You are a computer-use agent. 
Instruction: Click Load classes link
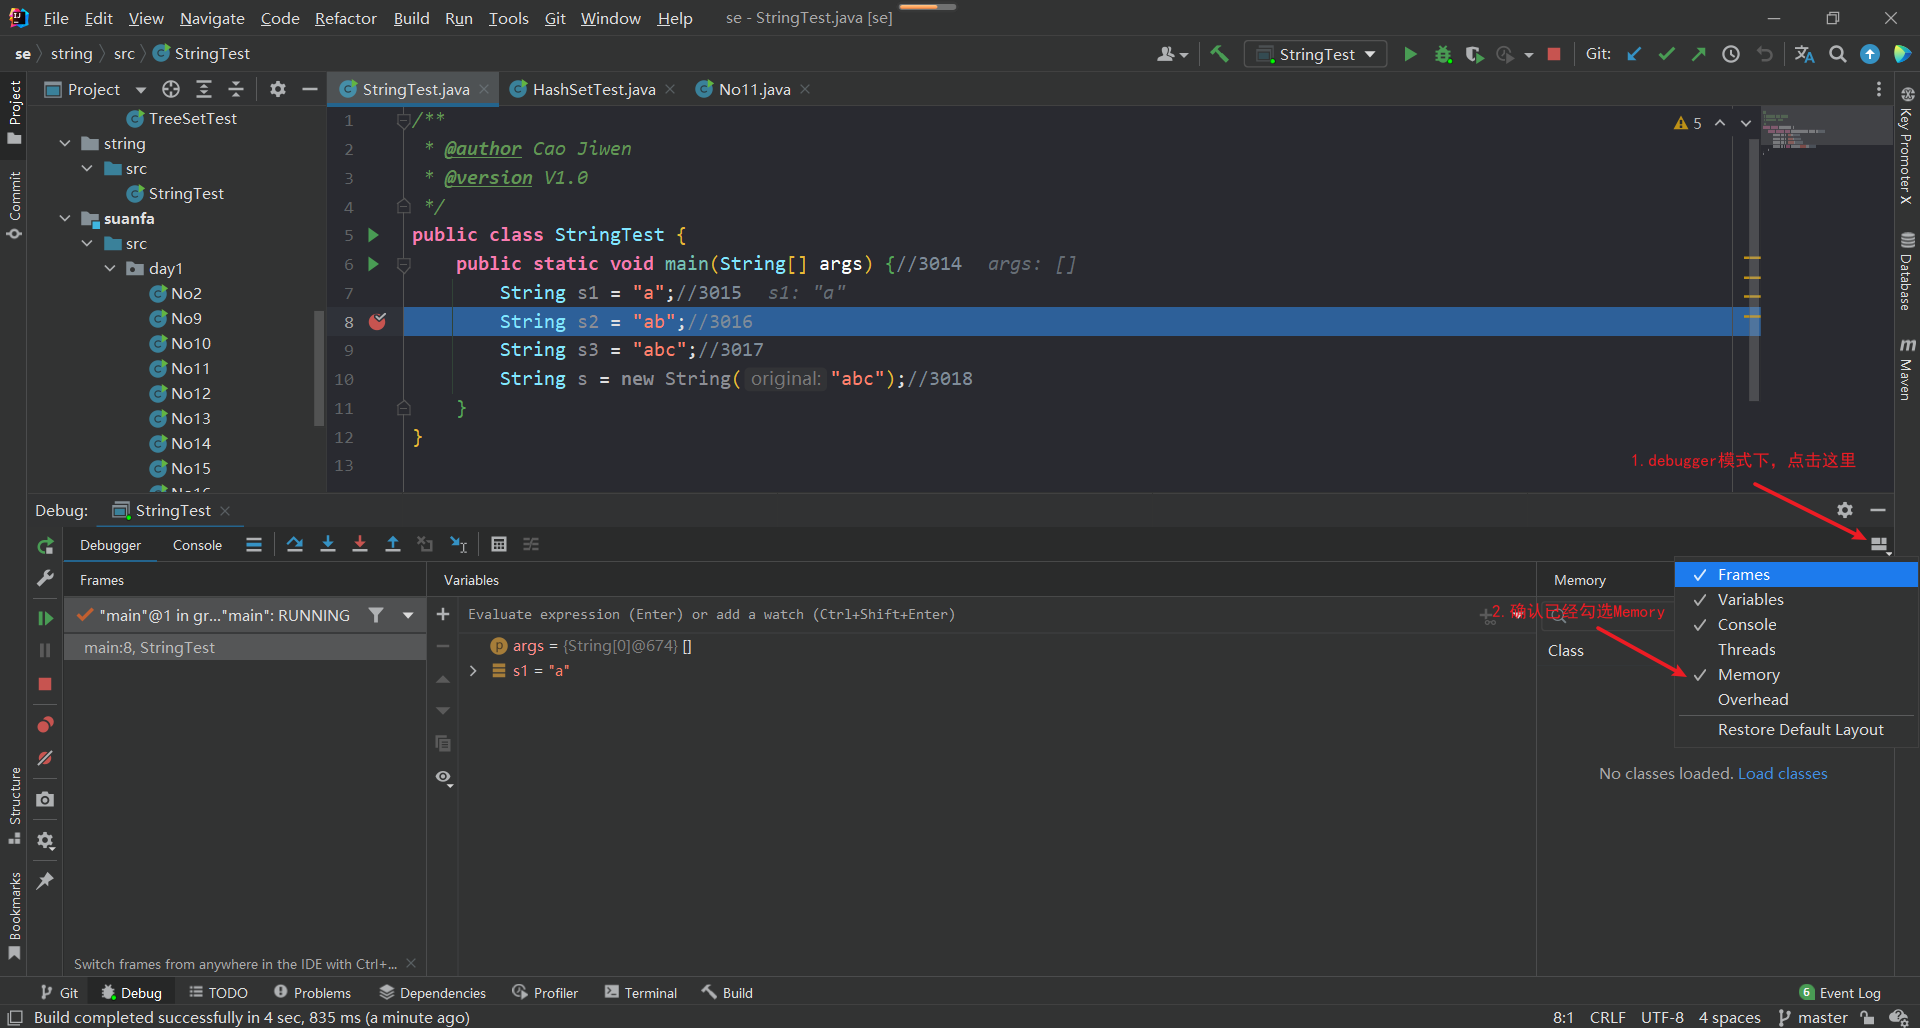point(1782,773)
